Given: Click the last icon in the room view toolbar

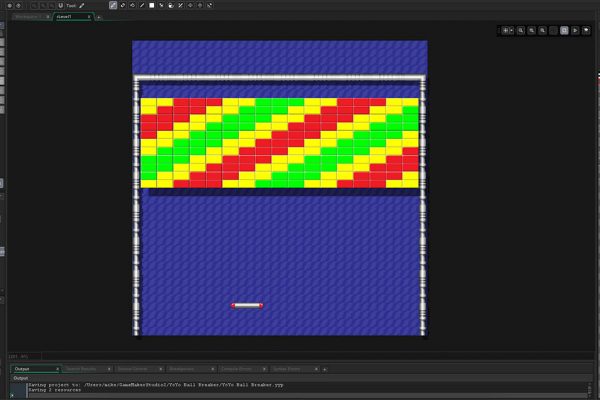Looking at the screenshot, I should (586, 31).
